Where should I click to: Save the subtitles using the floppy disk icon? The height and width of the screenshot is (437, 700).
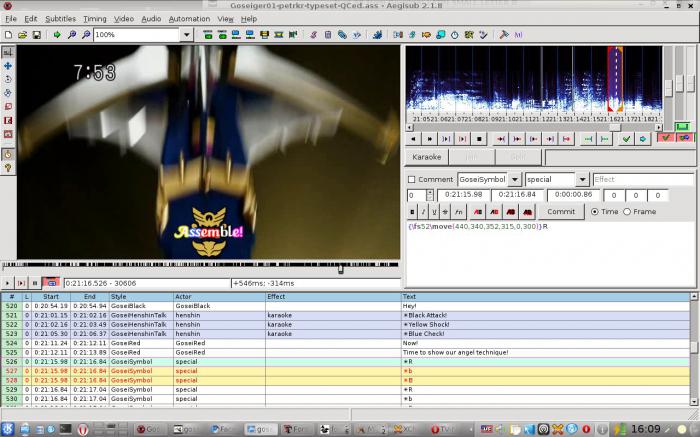[x=37, y=34]
